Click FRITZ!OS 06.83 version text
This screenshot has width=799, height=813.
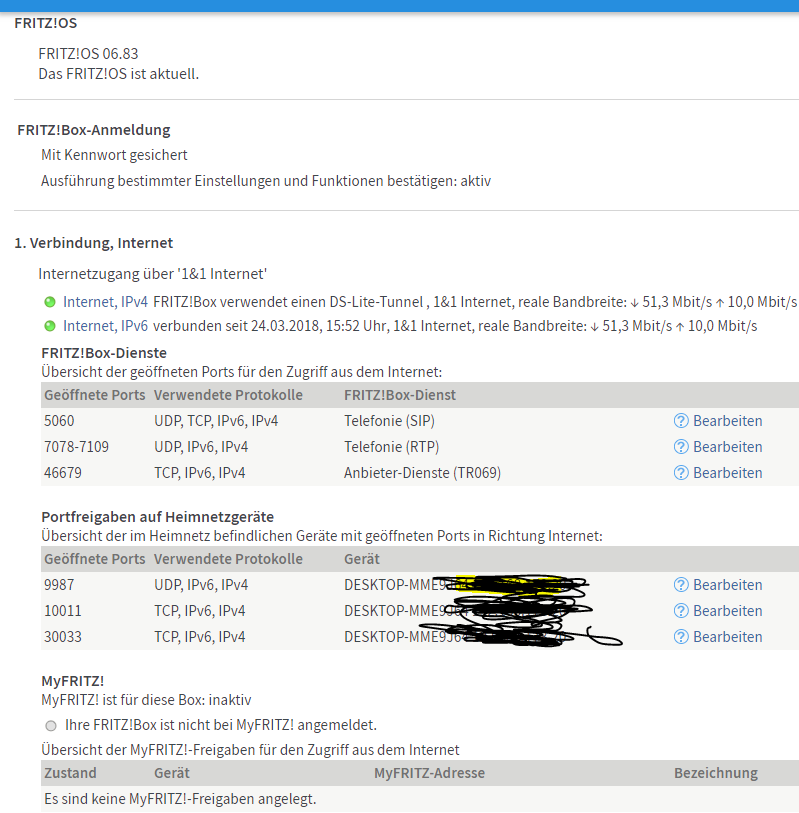point(88,53)
